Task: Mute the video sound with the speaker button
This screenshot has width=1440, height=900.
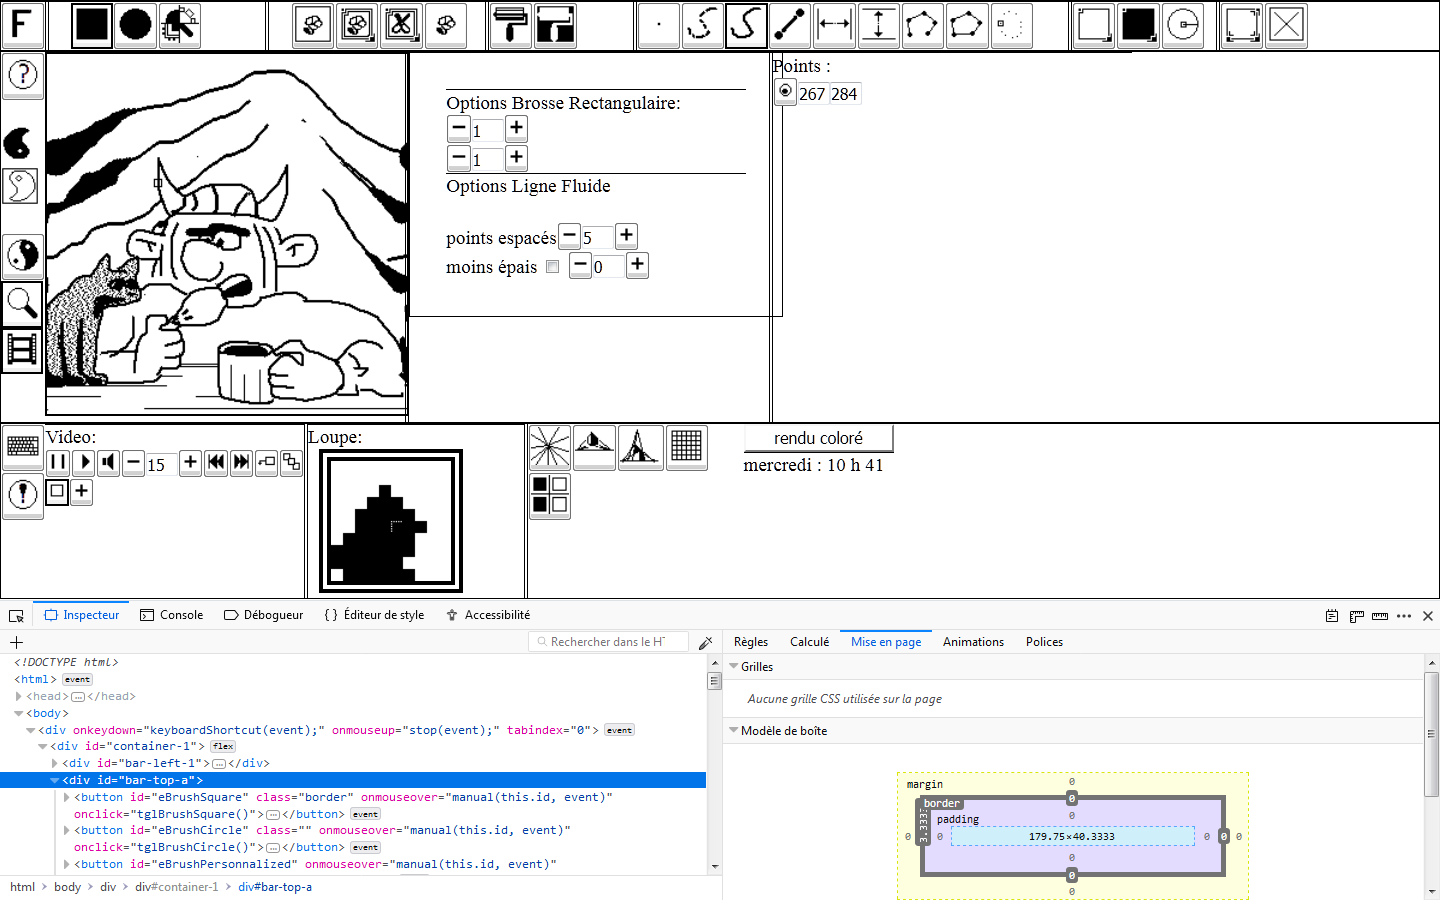Action: [x=107, y=462]
